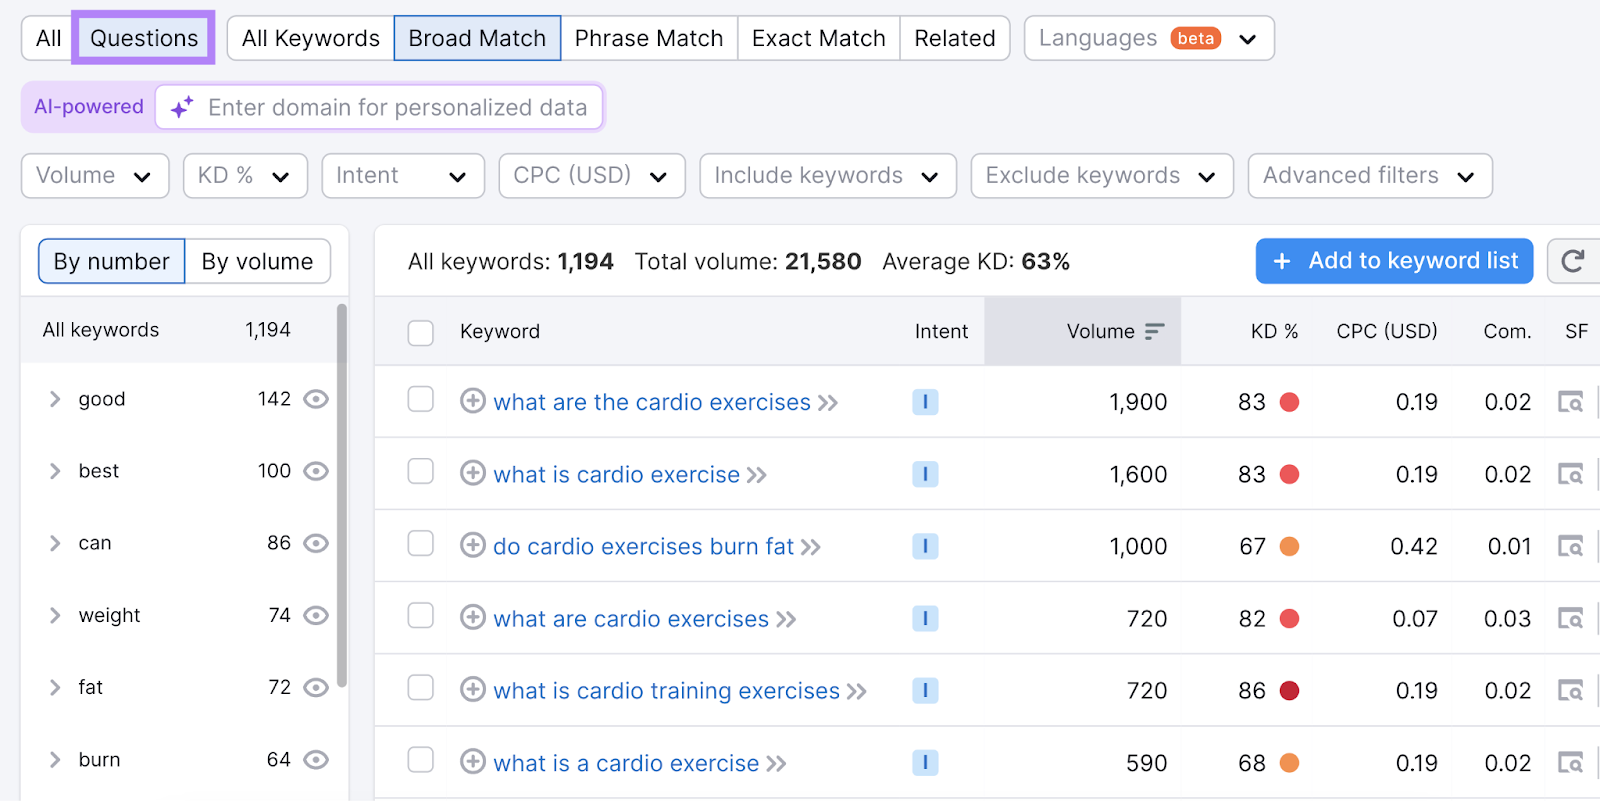Hide the 'good' keyword group using its eye toggle

(x=315, y=398)
